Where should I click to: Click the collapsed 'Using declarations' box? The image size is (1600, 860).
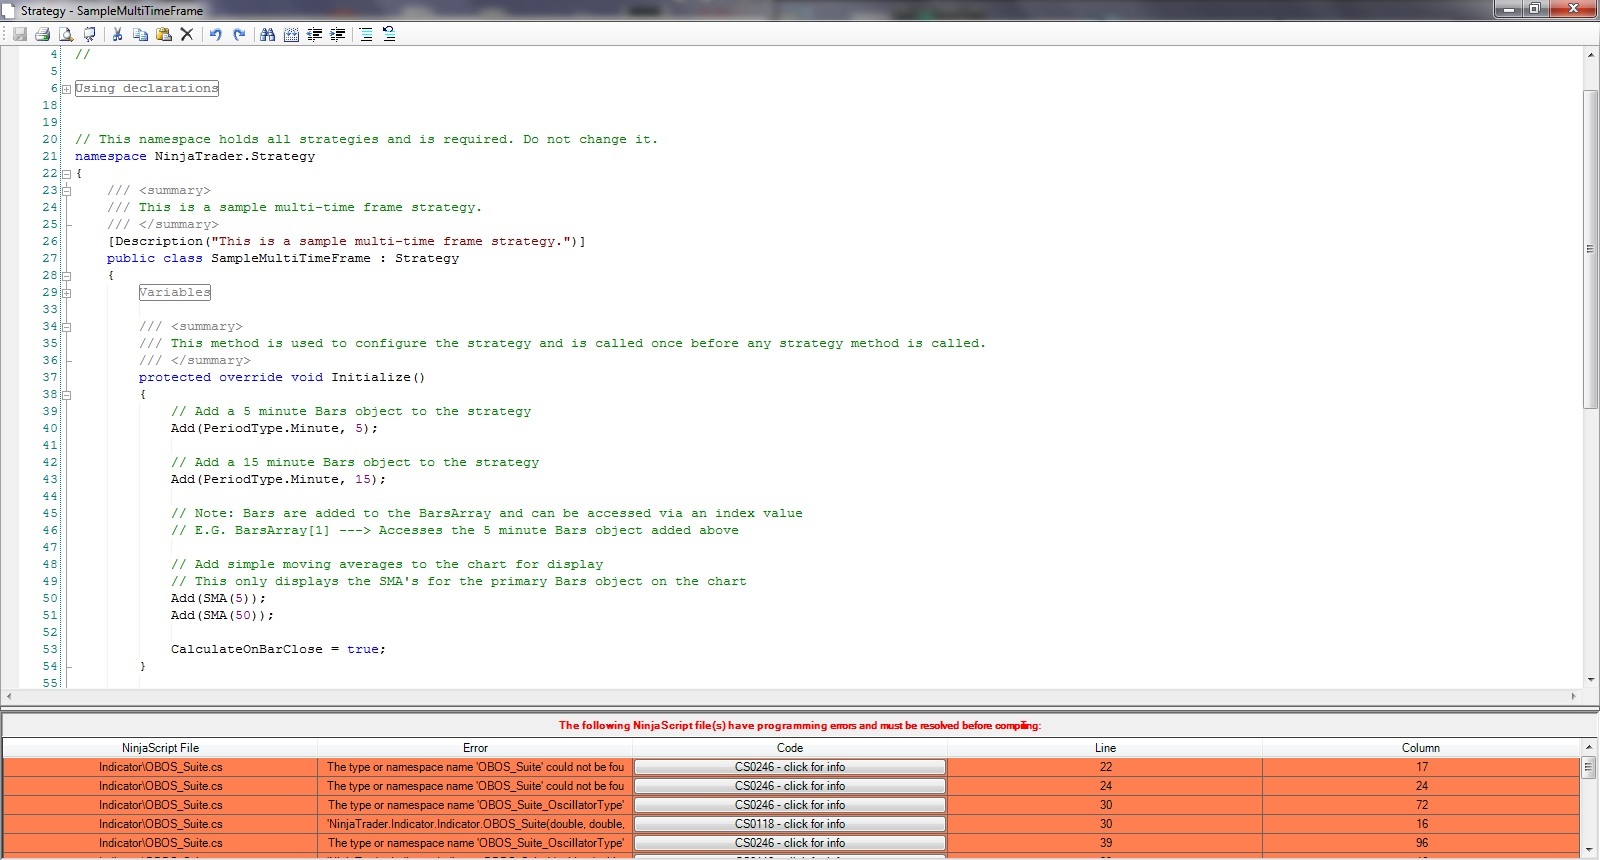[147, 88]
